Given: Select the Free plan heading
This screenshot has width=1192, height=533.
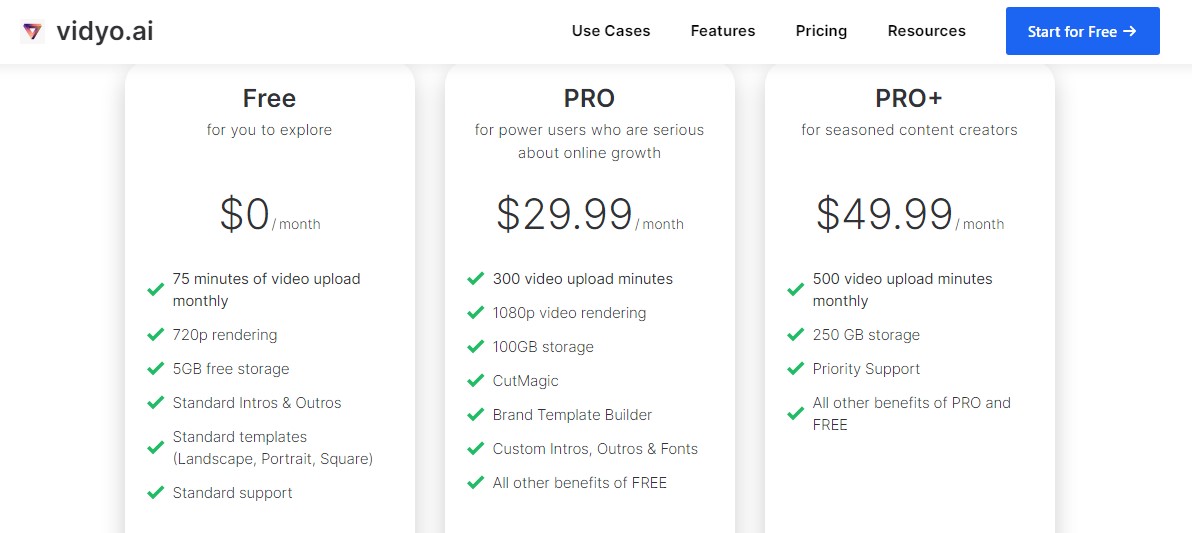Looking at the screenshot, I should [269, 98].
